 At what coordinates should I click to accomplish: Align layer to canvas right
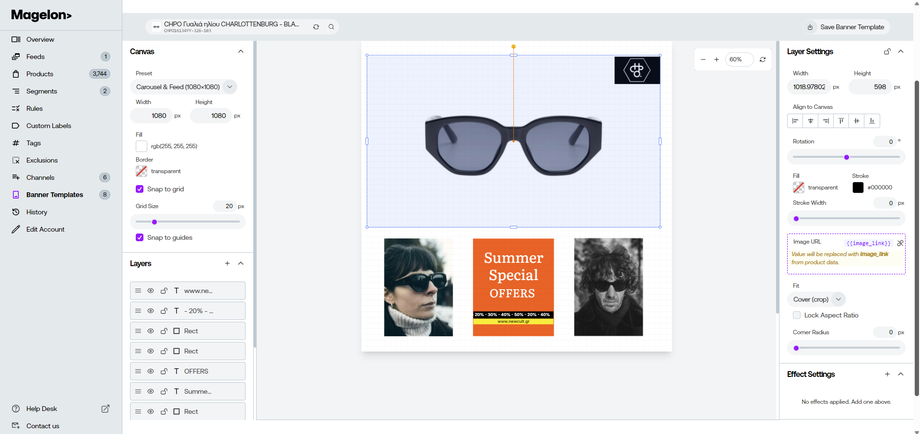[826, 121]
